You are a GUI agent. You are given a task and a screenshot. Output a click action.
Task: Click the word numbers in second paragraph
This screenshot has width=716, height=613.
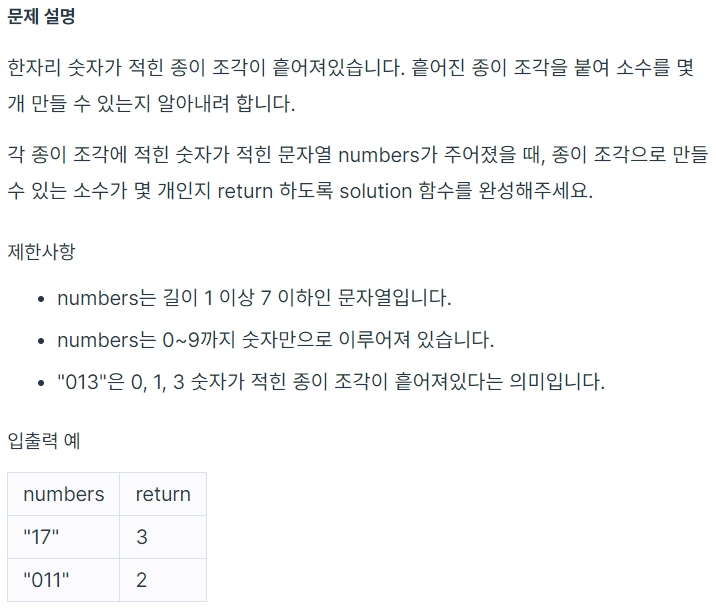379,156
